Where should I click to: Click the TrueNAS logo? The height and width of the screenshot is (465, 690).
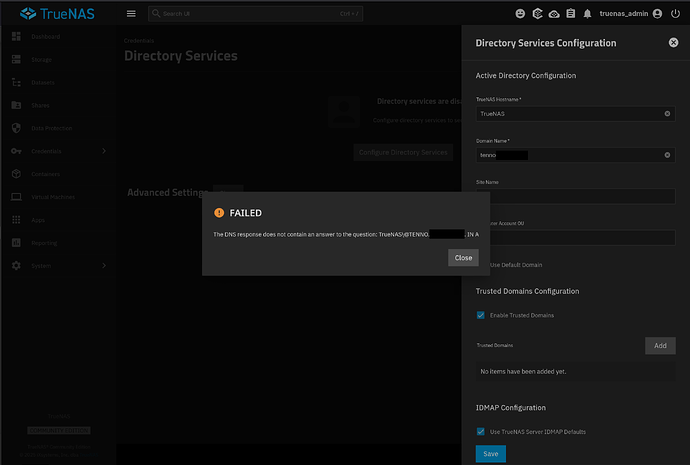60,14
